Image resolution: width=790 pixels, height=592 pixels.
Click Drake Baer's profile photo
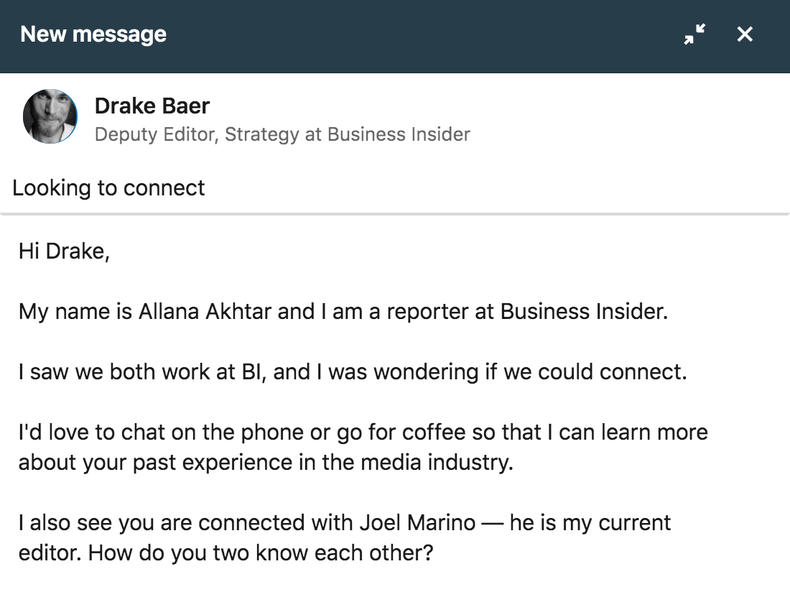(x=50, y=117)
